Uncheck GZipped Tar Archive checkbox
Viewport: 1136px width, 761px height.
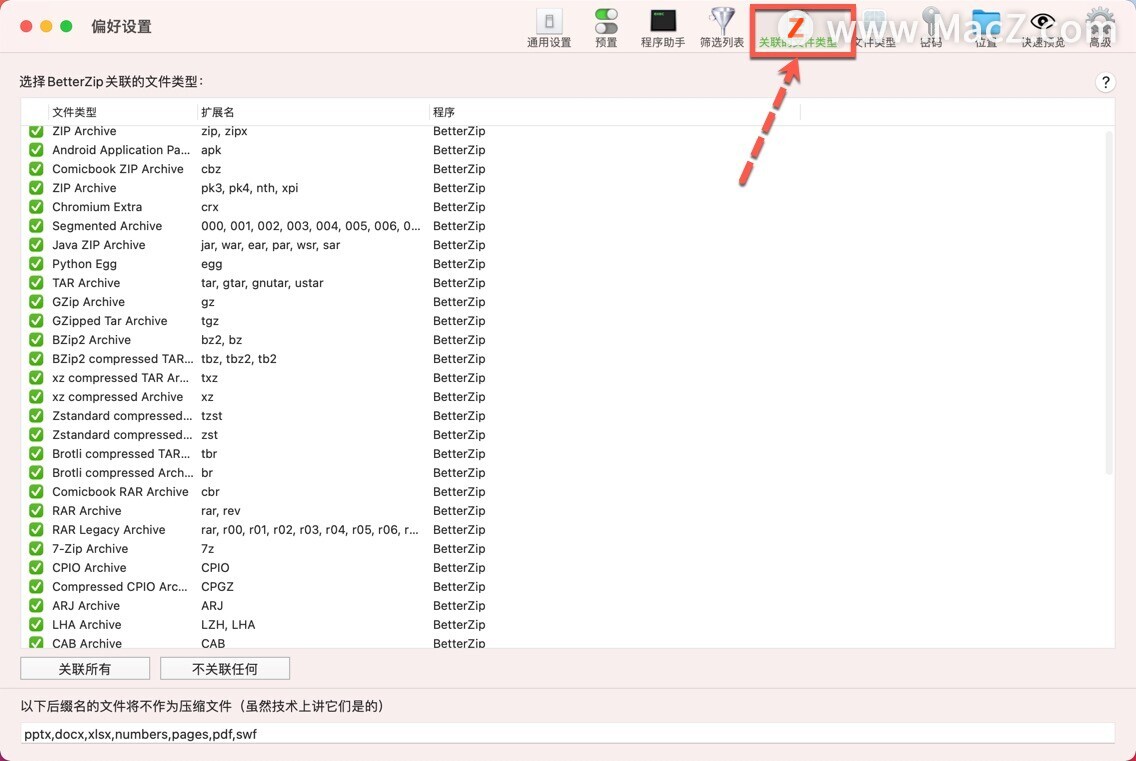(36, 321)
